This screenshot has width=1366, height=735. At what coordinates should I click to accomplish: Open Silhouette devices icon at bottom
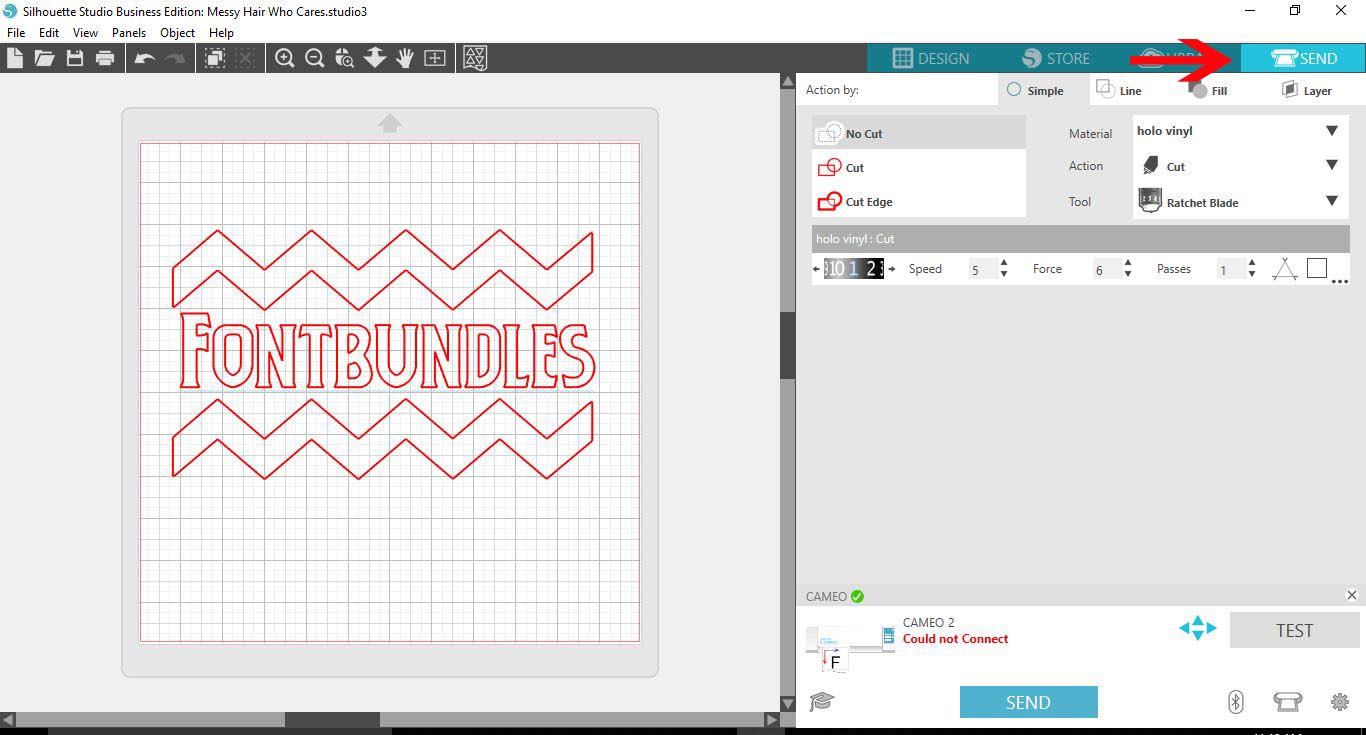[1287, 702]
